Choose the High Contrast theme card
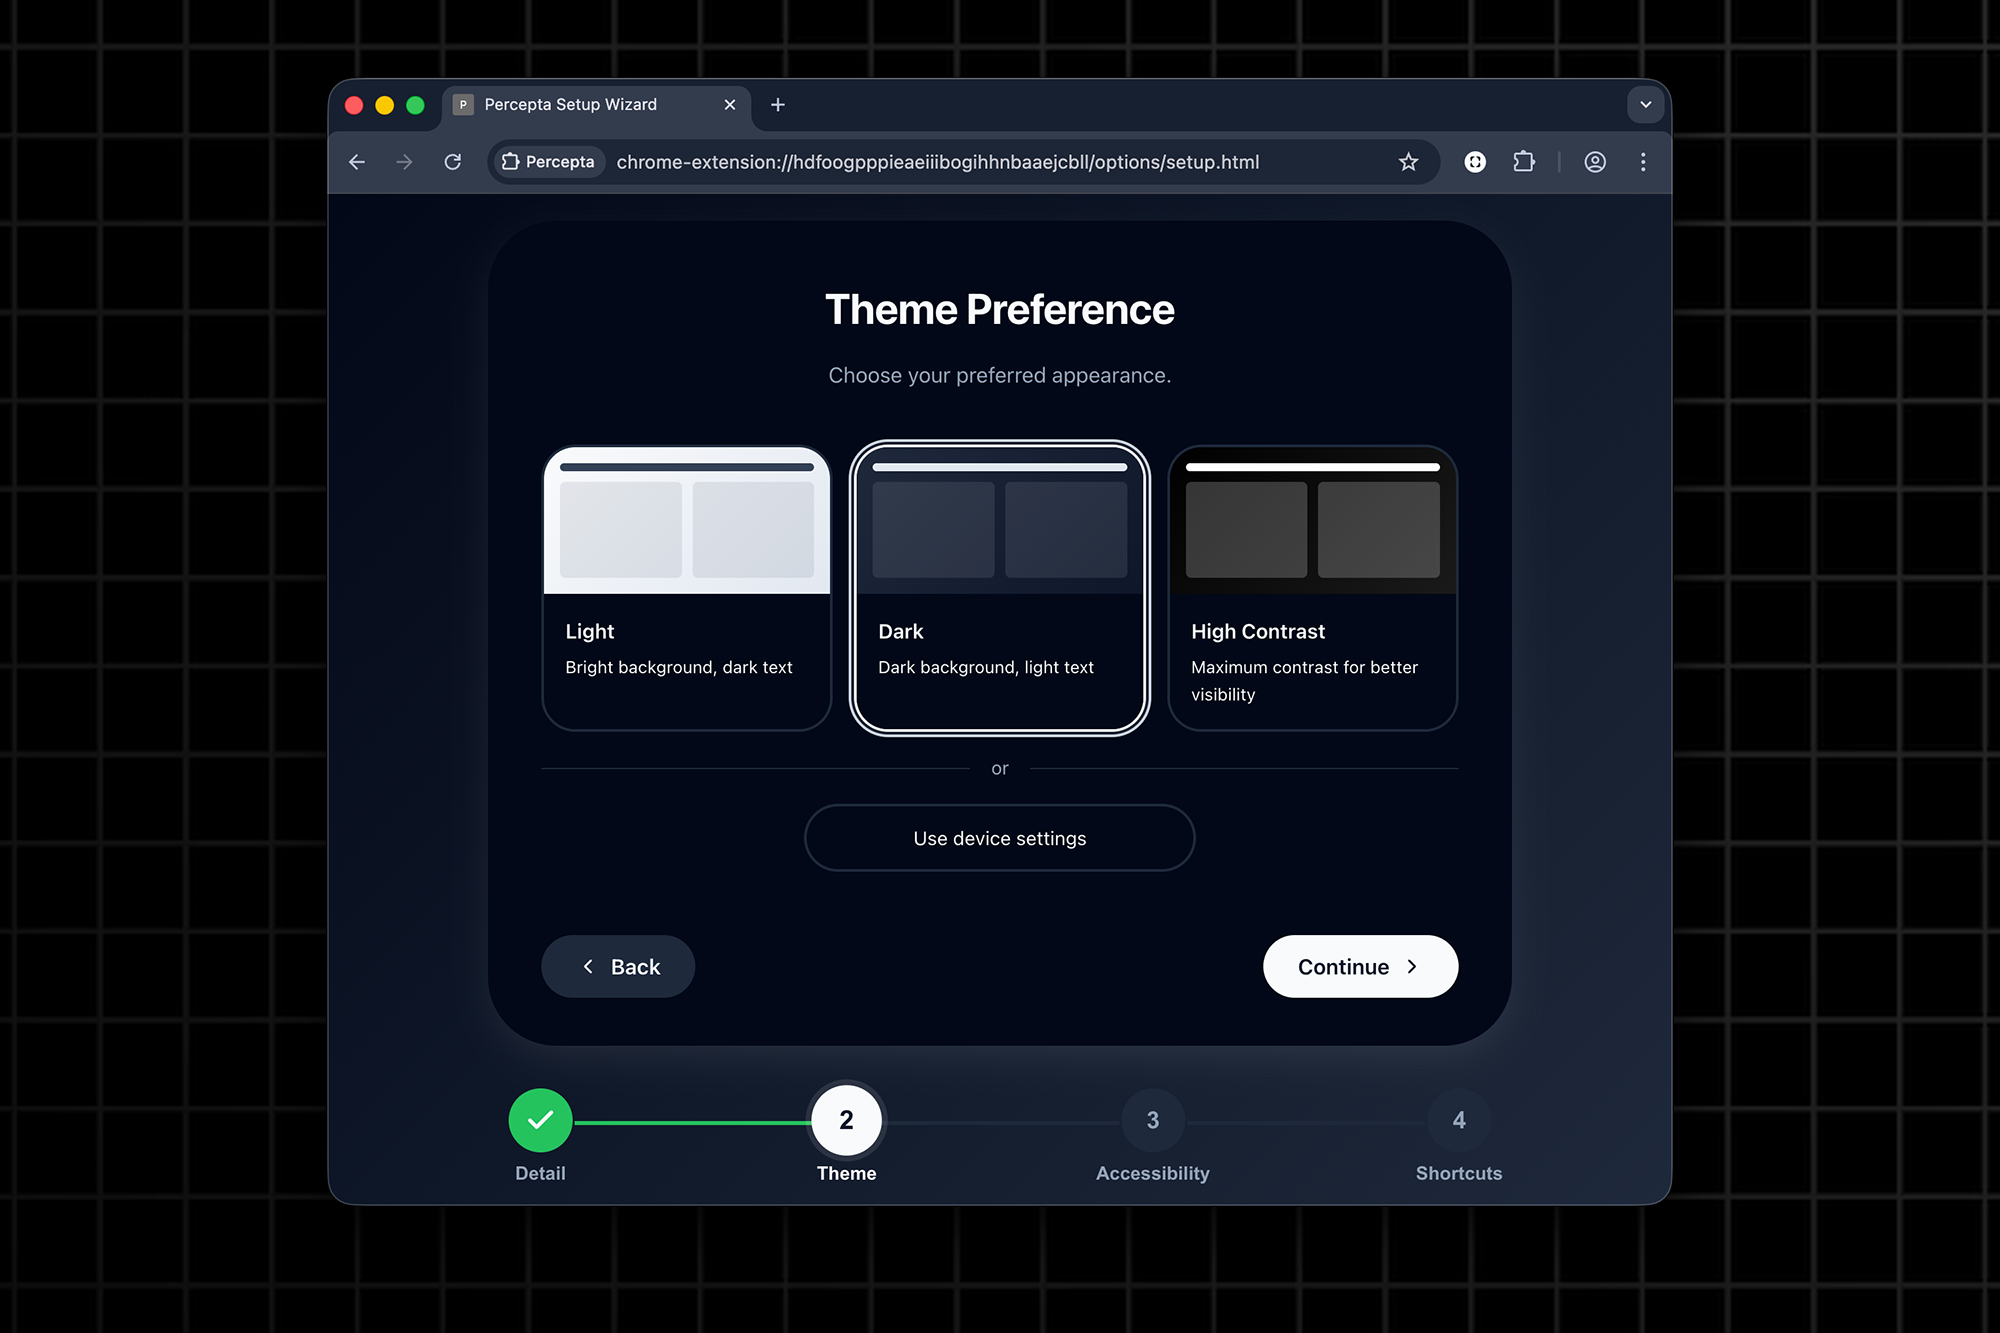This screenshot has height=1333, width=2000. tap(1312, 588)
